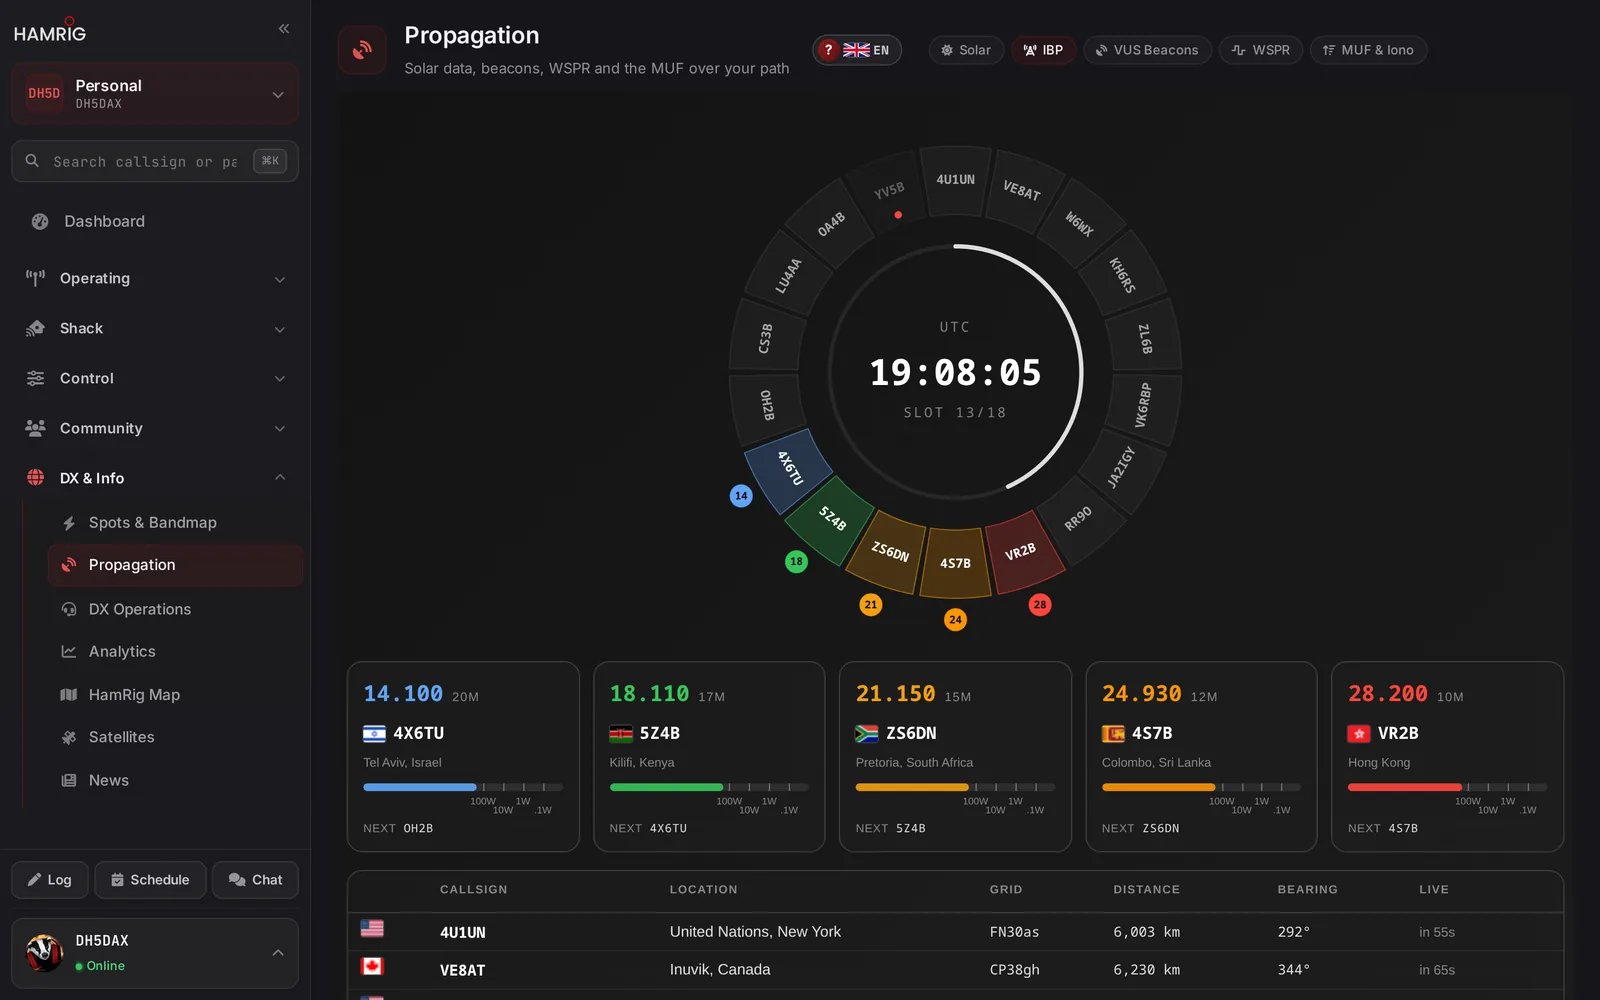Focus the Search callsign input field

[155, 161]
